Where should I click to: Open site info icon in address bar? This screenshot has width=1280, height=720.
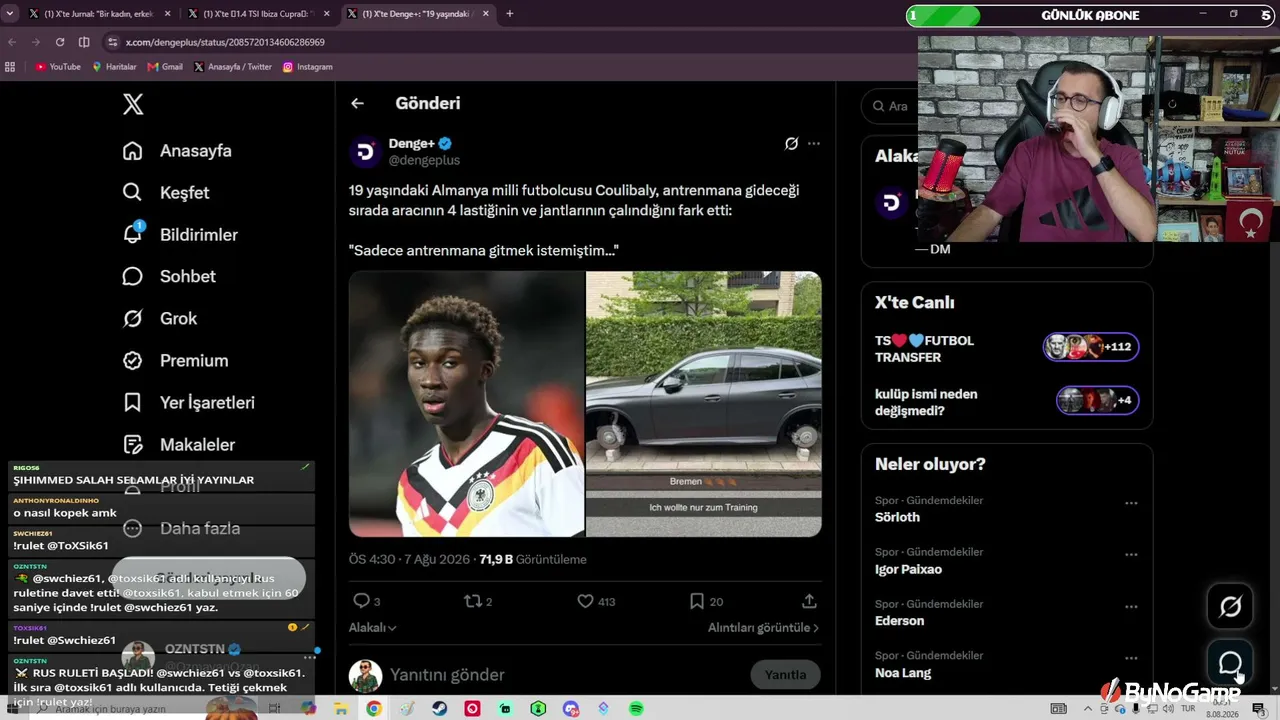[x=113, y=42]
